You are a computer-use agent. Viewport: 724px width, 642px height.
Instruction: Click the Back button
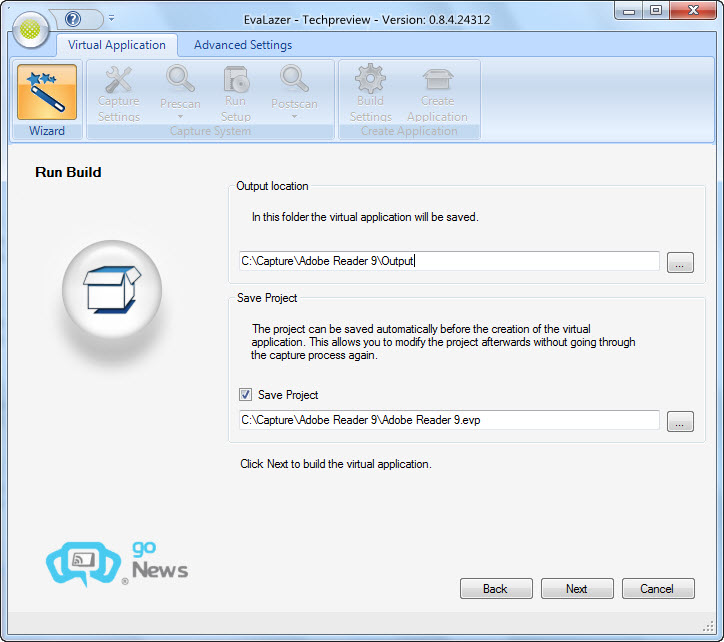(x=496, y=588)
